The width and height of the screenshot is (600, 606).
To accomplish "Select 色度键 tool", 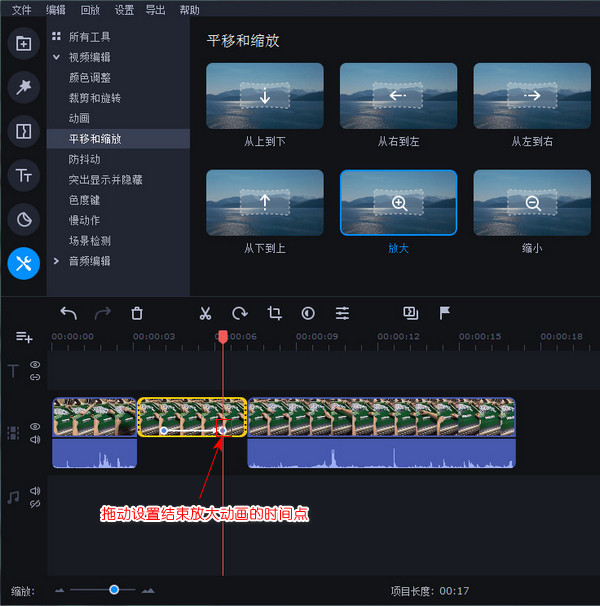I will click(84, 200).
